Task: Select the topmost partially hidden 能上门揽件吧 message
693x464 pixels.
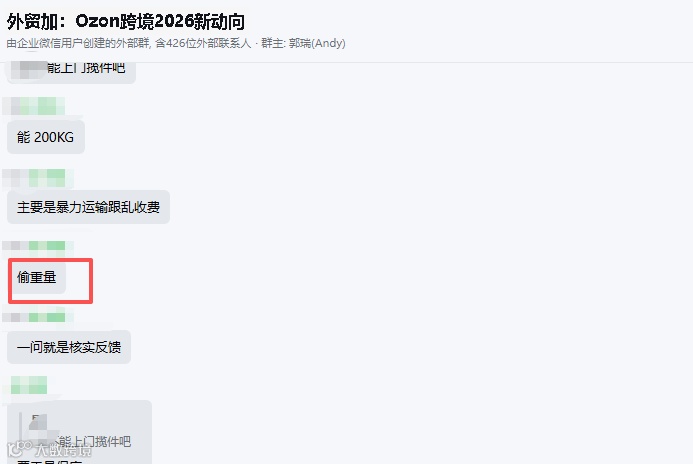Action: click(71, 72)
